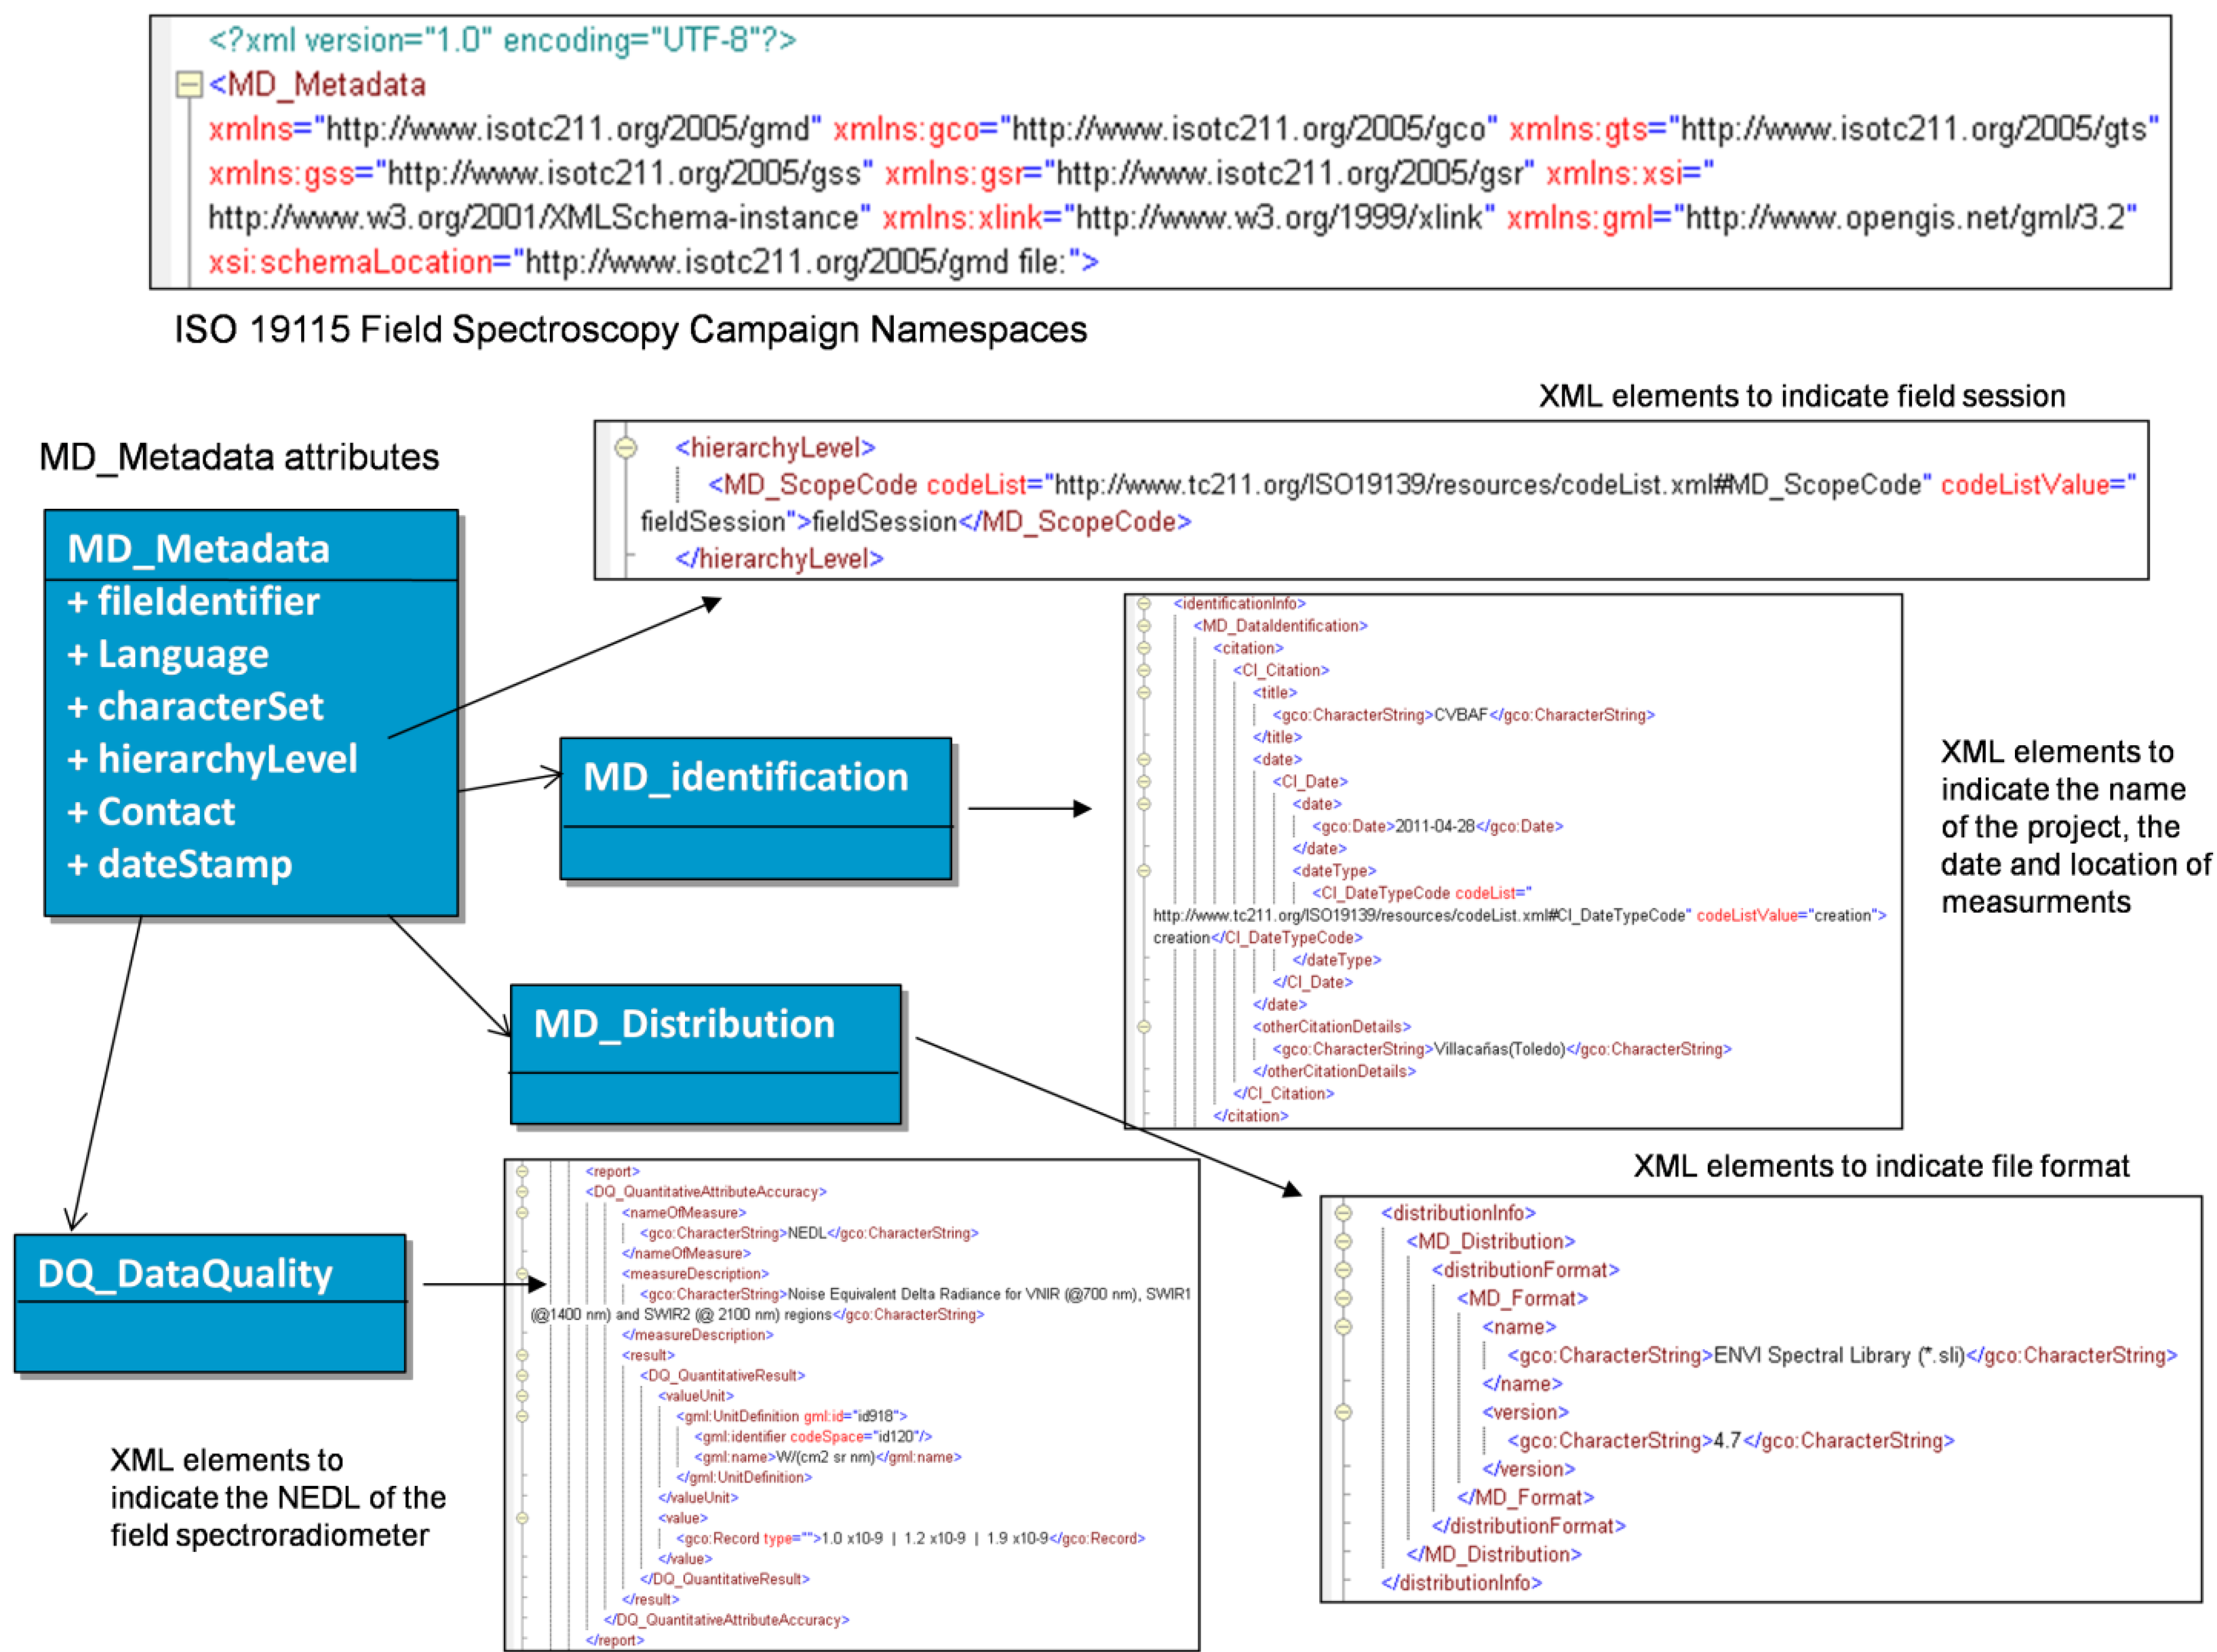Screen dimensions: 2217x1652
Task: Click the ENVI Spectral Library text value
Action: tap(1839, 1355)
